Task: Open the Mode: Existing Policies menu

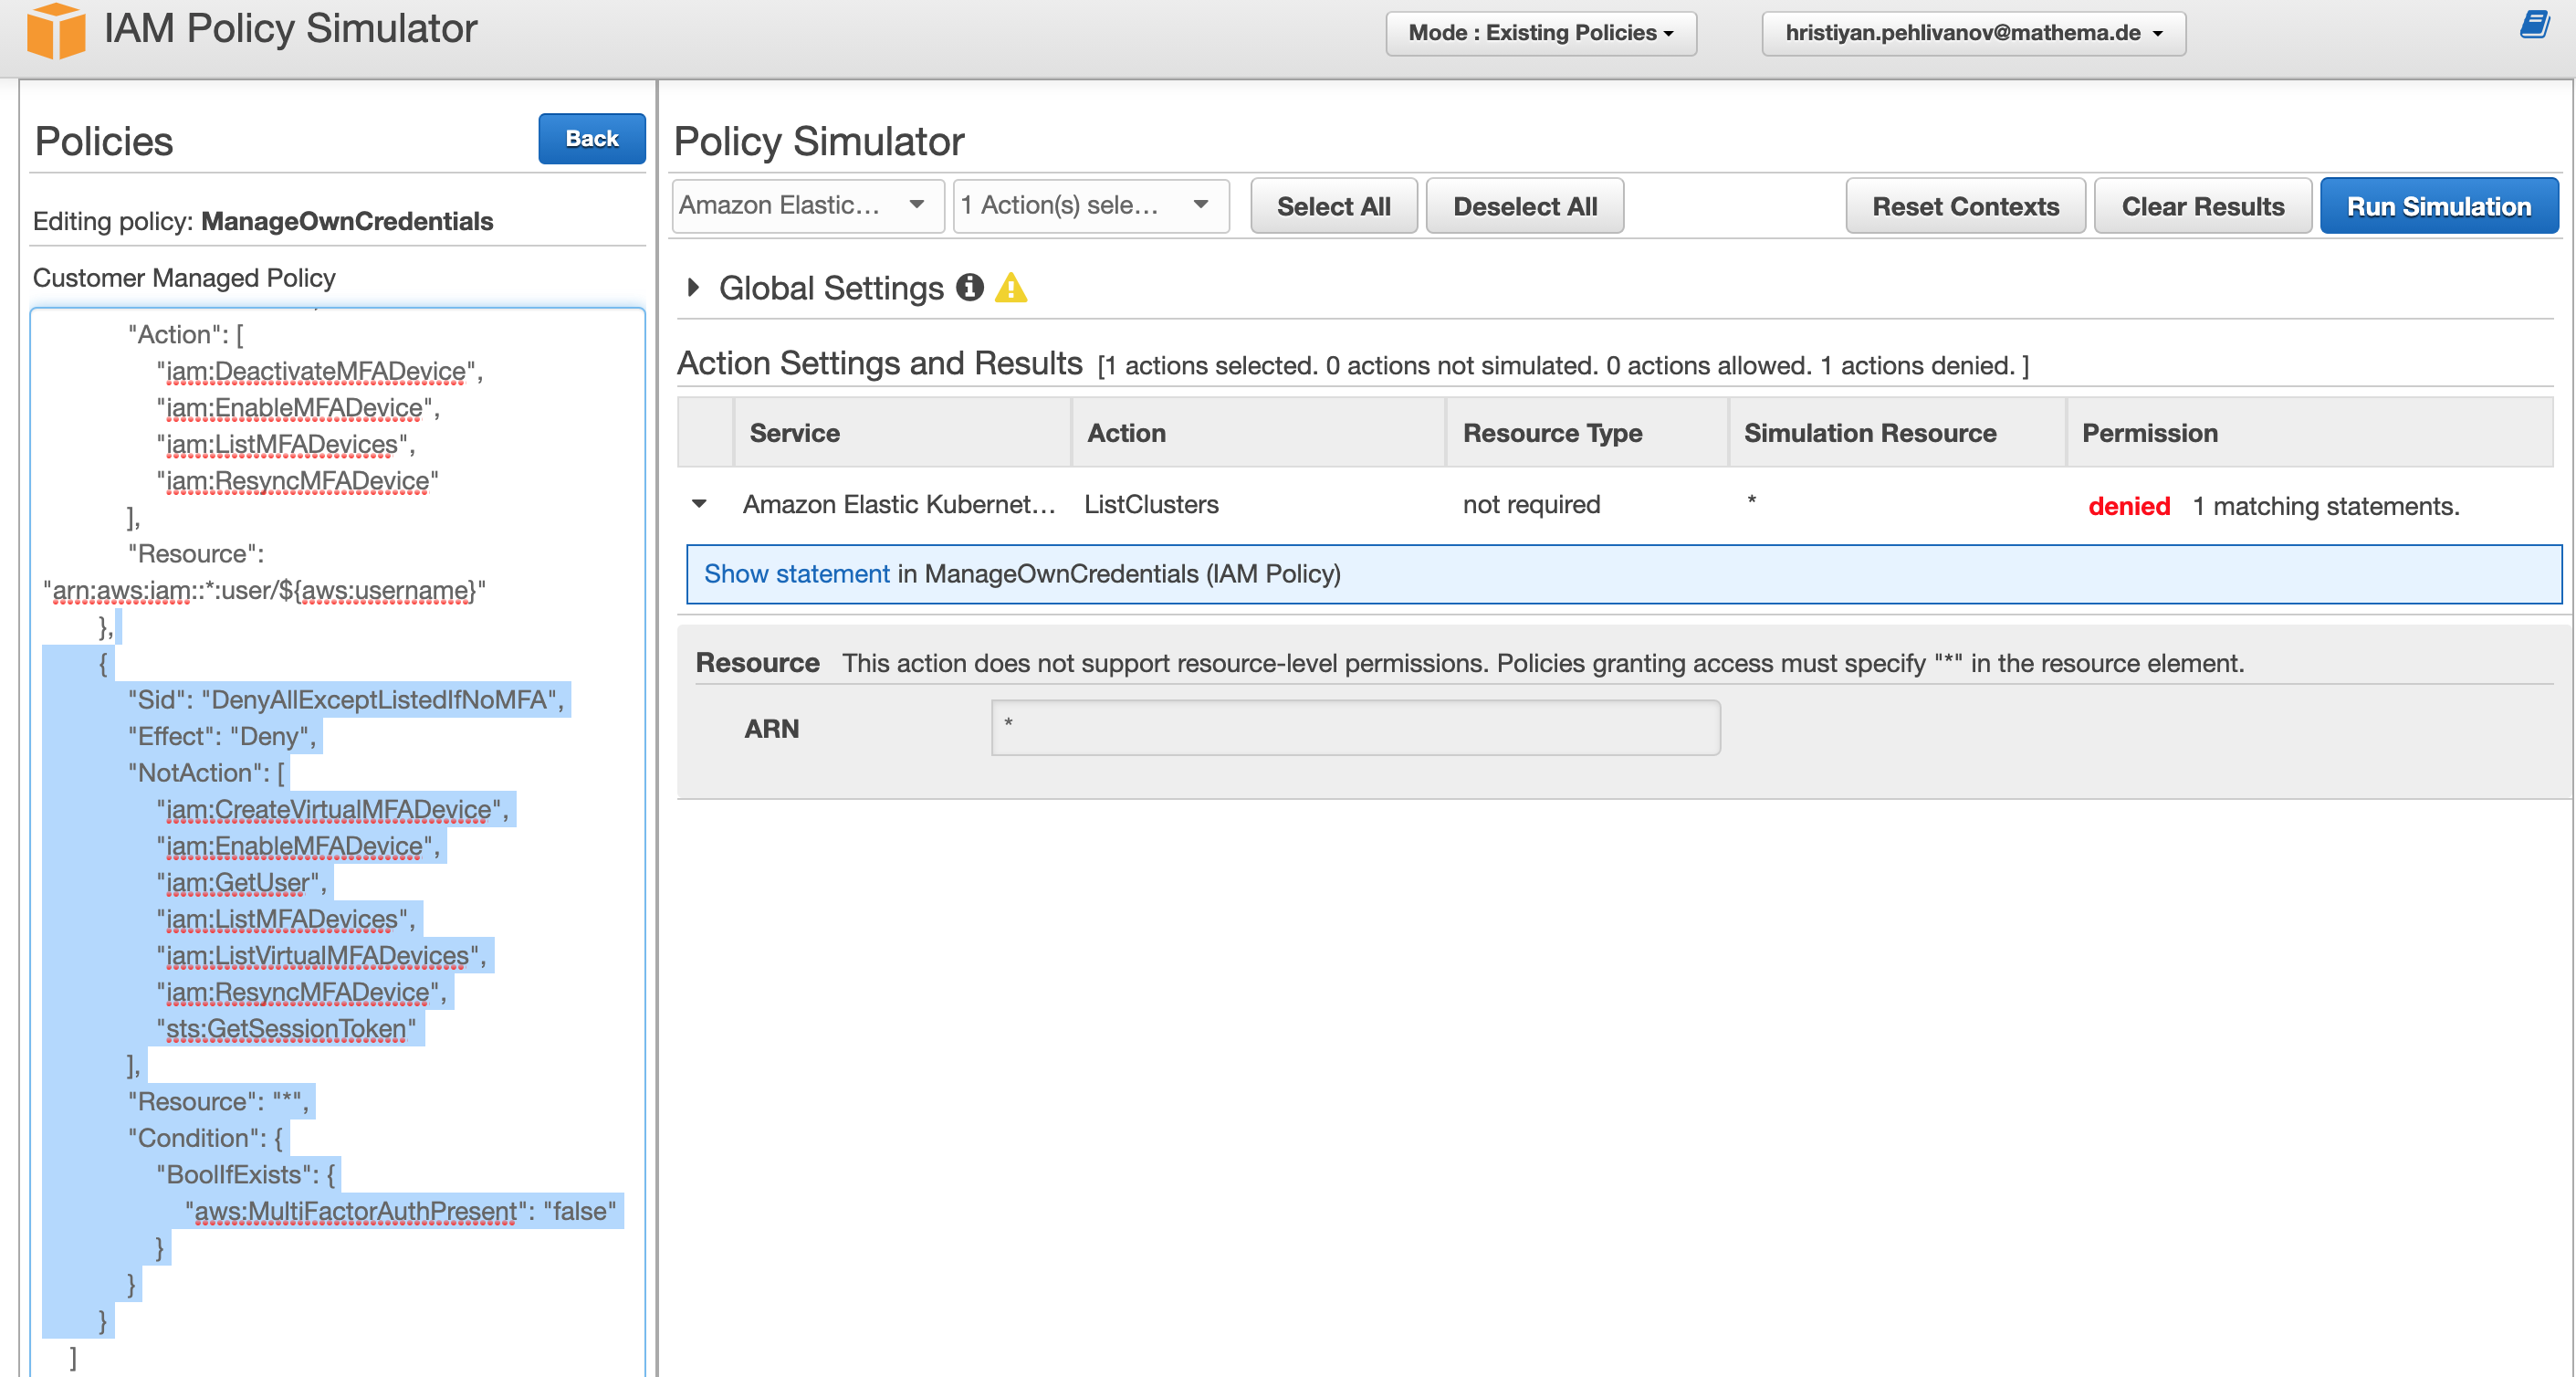Action: 1540,33
